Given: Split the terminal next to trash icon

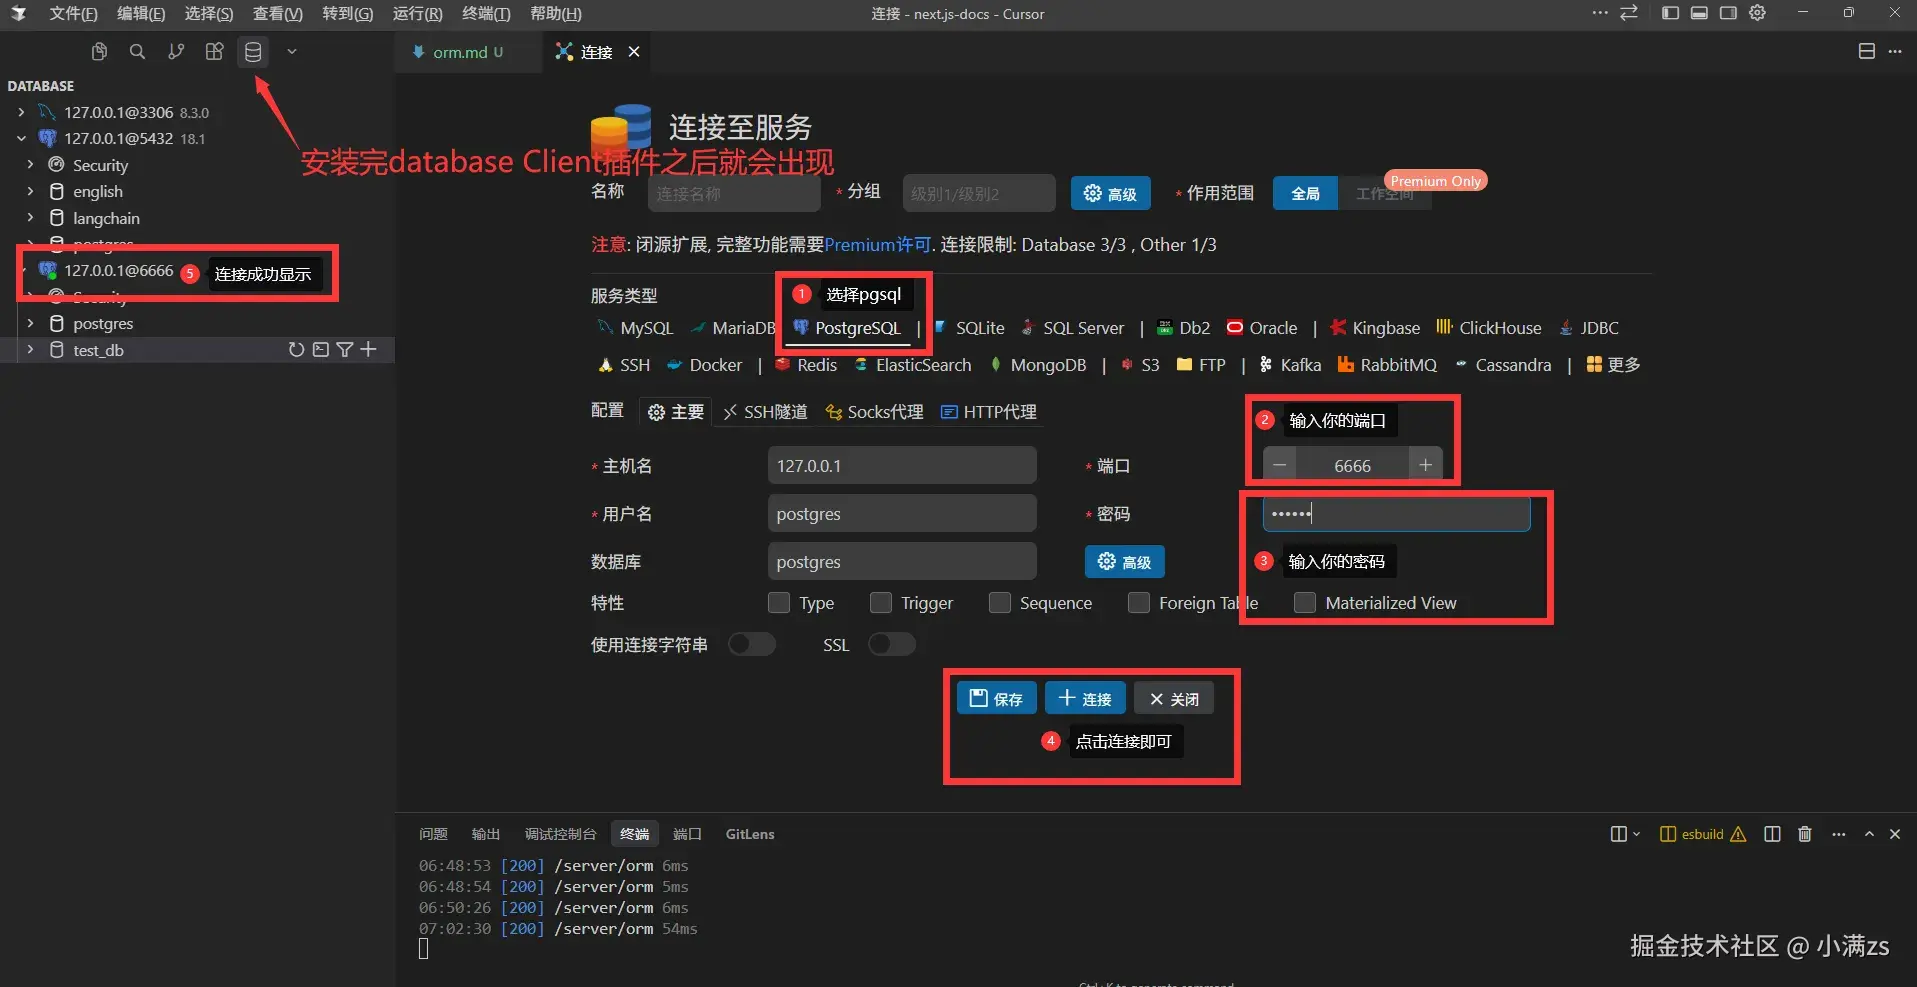Looking at the screenshot, I should [x=1772, y=834].
